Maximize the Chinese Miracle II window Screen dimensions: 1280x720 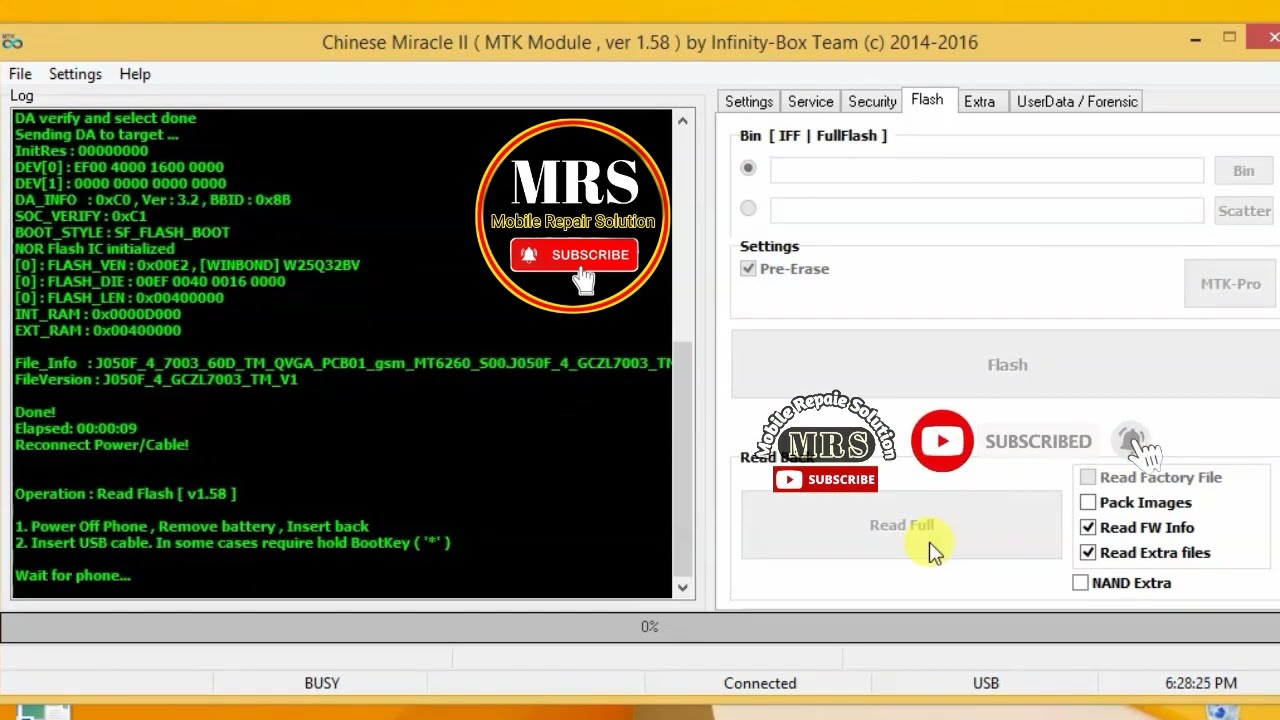coord(1229,38)
